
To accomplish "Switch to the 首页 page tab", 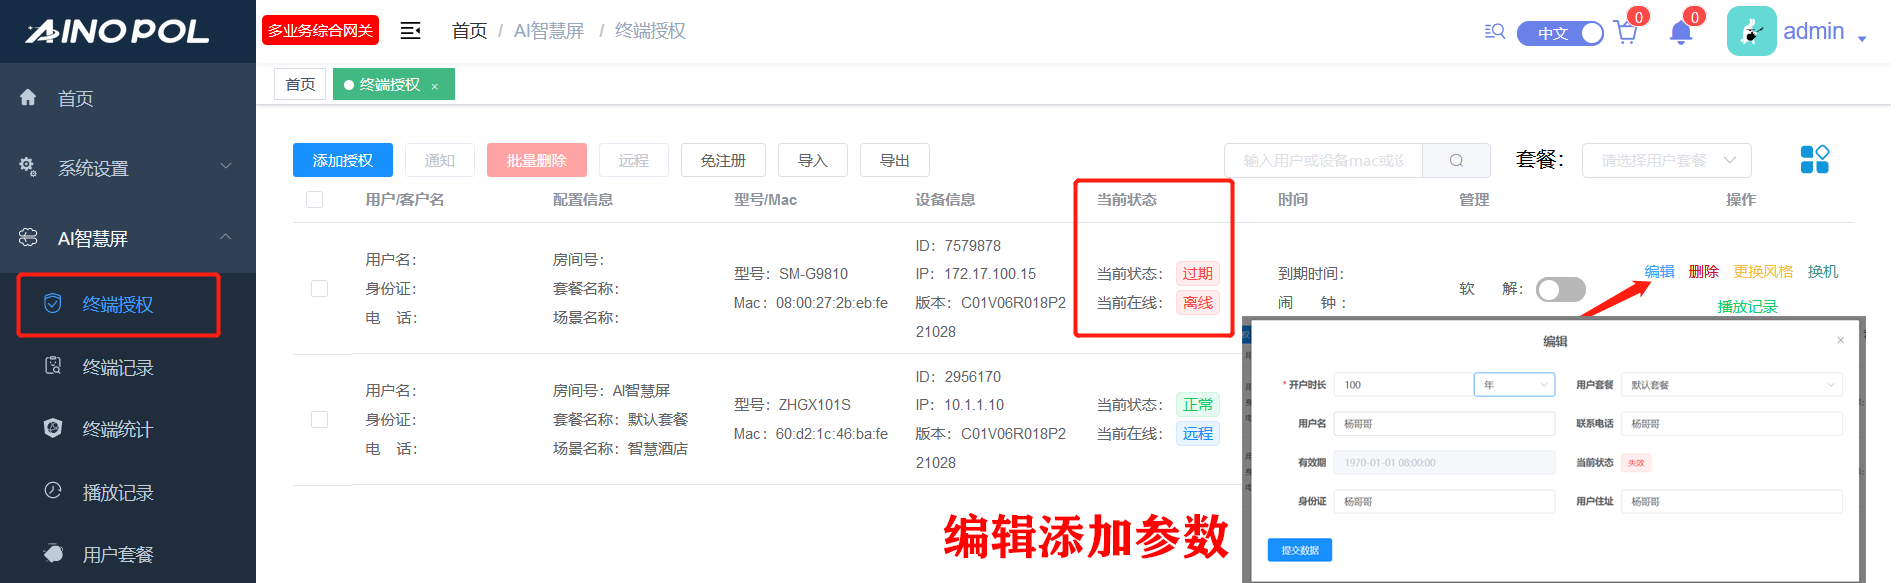I will [x=300, y=84].
